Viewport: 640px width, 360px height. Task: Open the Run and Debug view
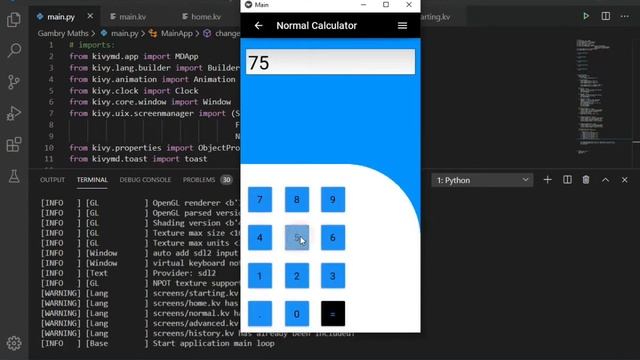click(x=14, y=113)
